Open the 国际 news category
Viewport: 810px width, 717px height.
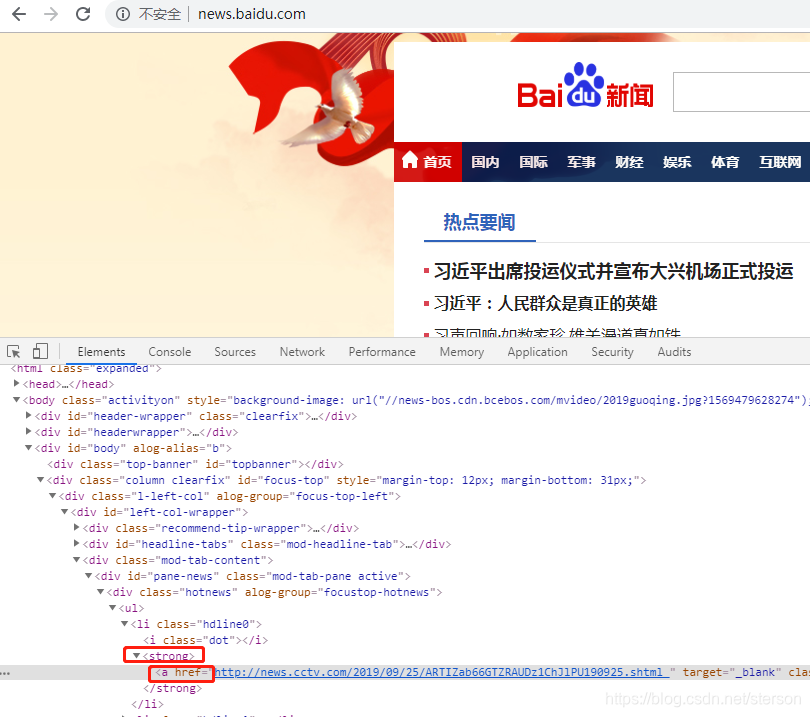coord(533,162)
